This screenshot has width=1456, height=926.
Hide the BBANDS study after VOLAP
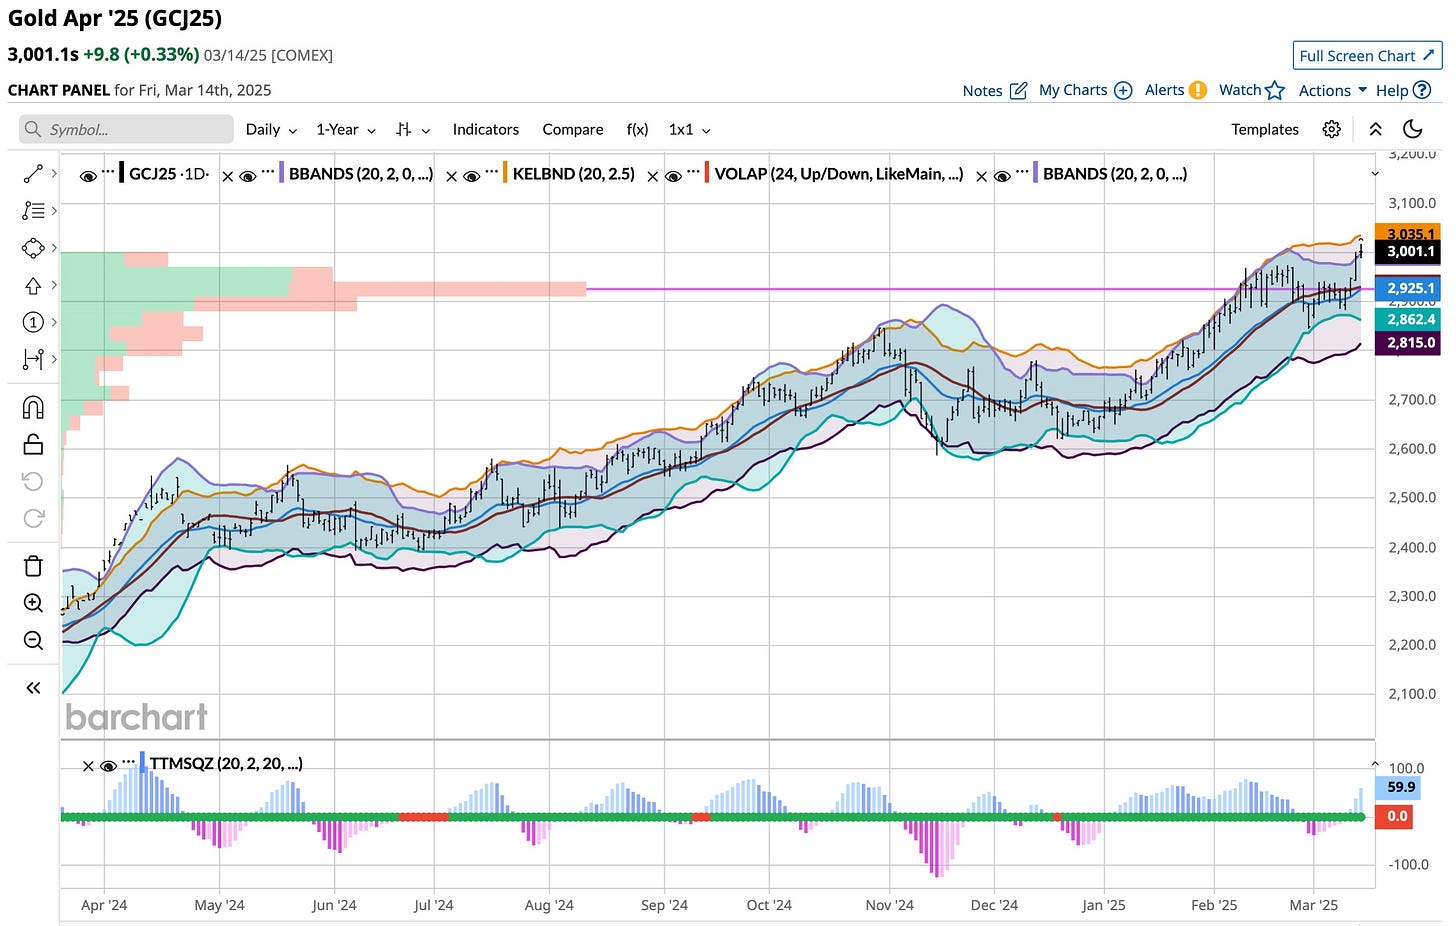1002,177
